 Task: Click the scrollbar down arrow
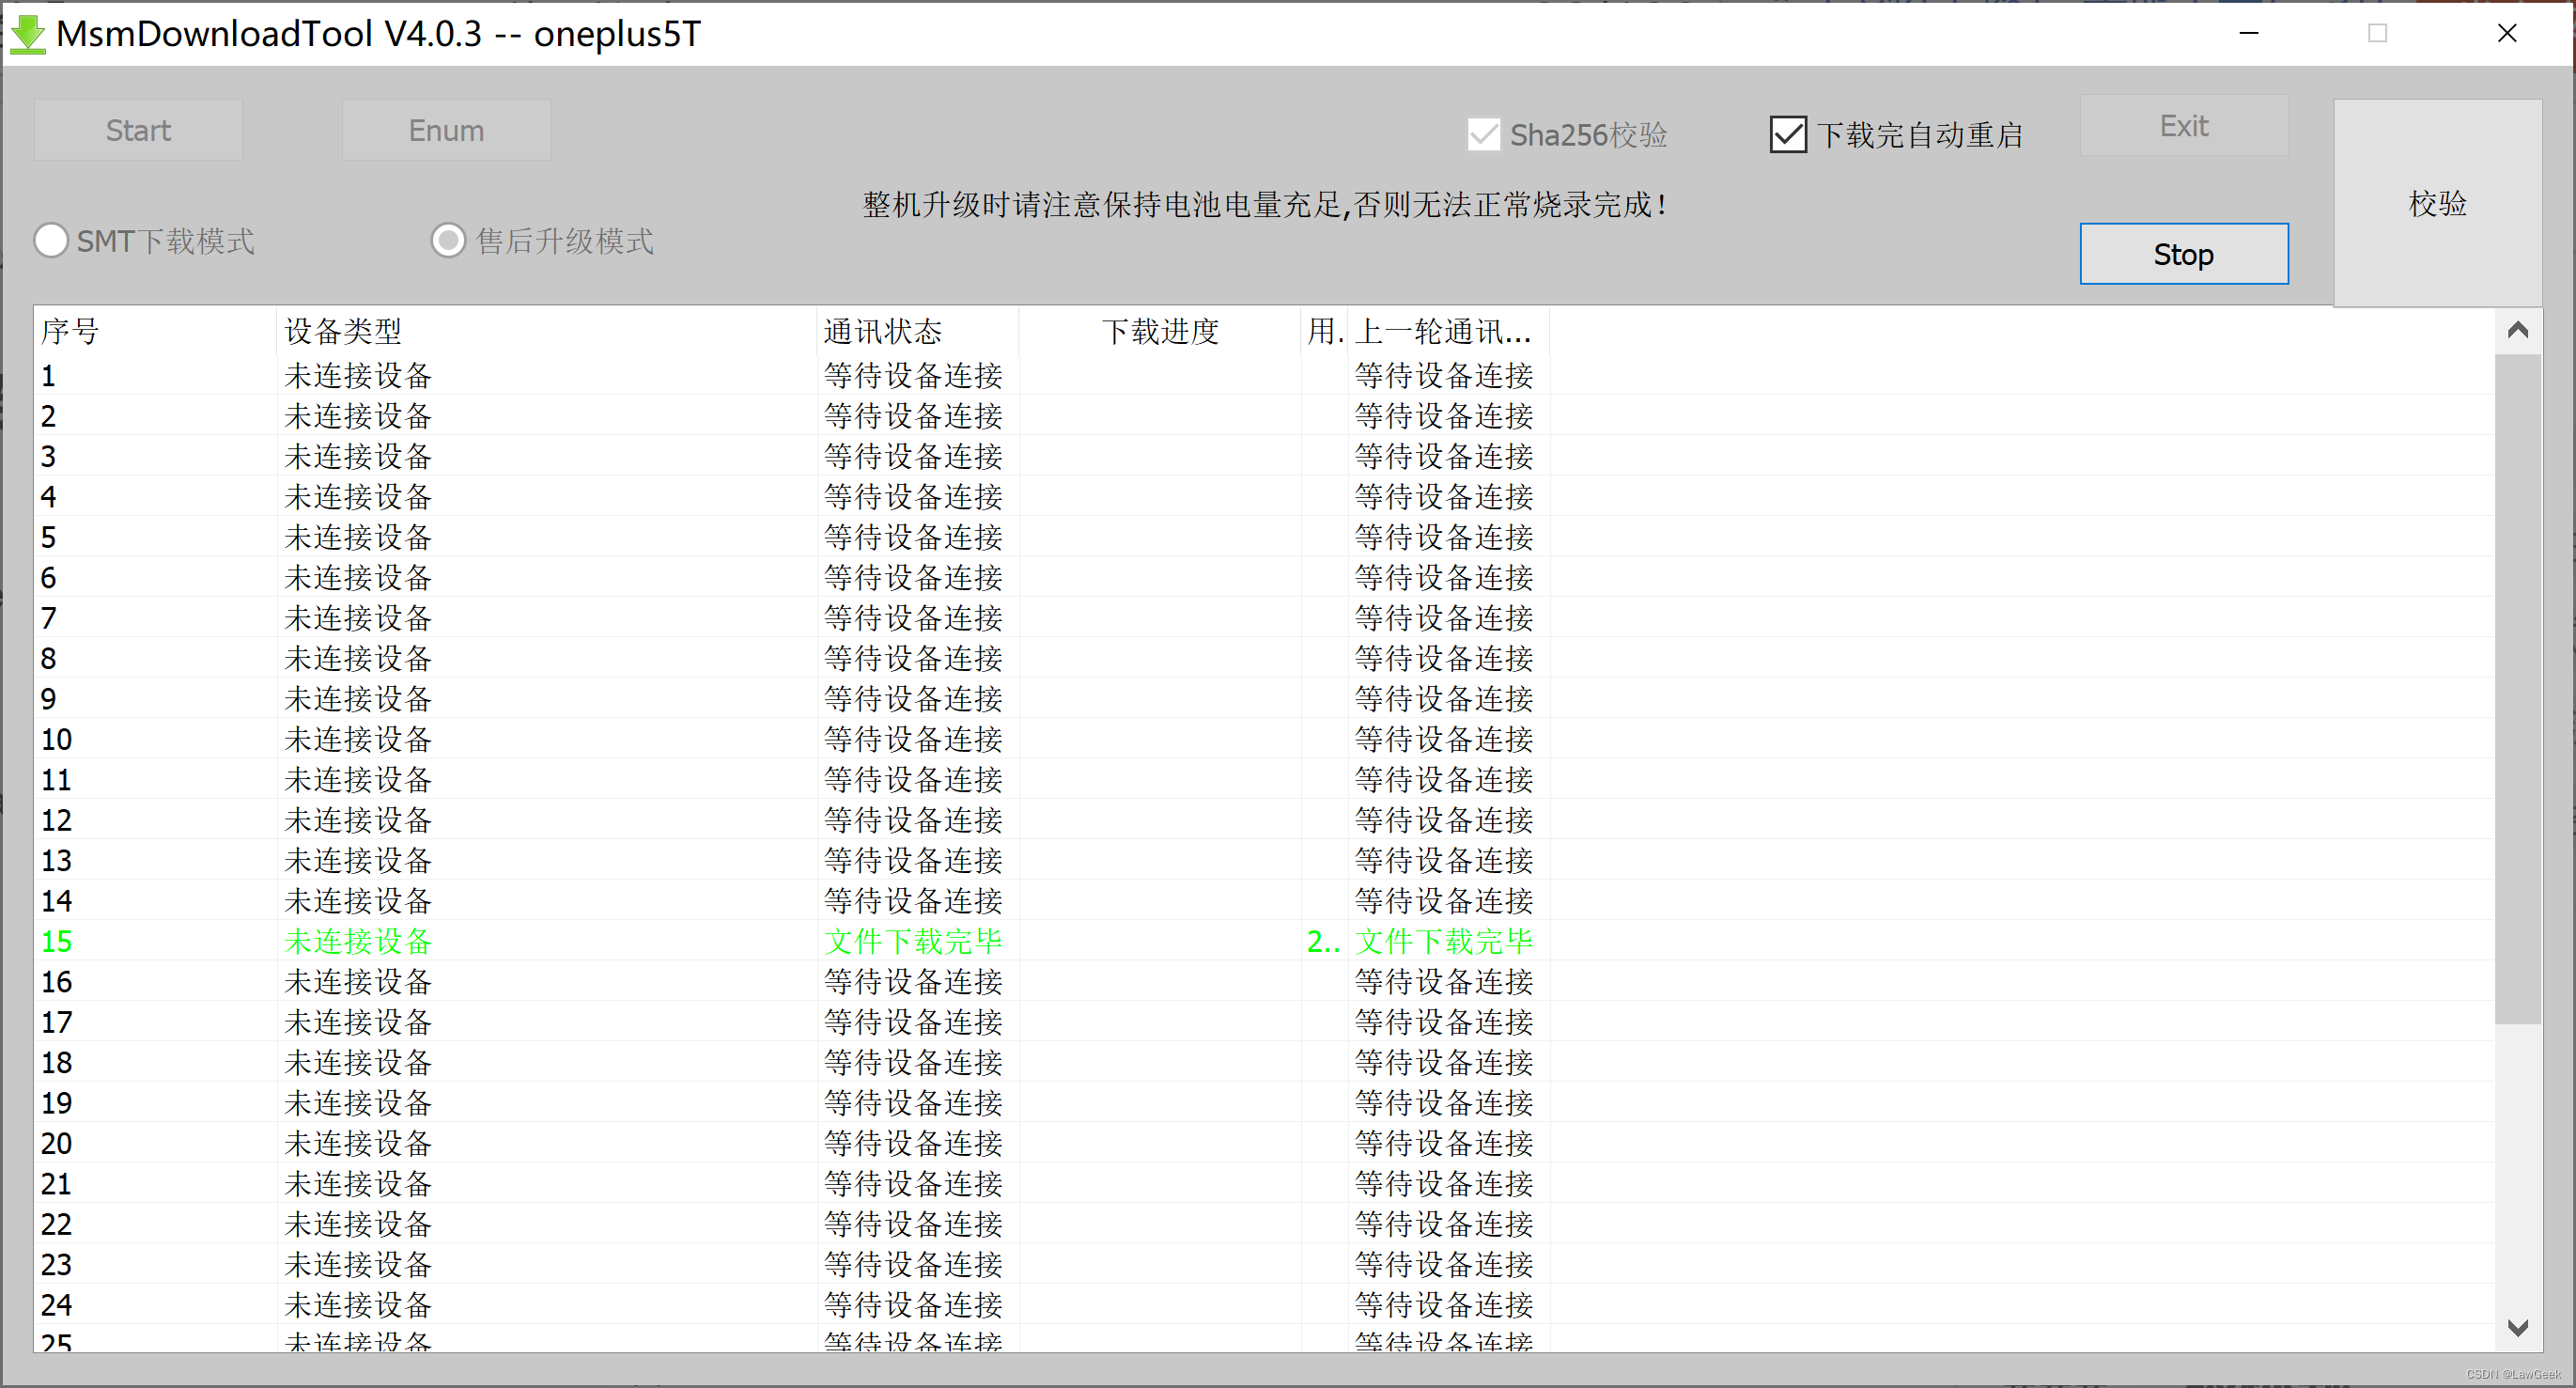(2517, 1328)
